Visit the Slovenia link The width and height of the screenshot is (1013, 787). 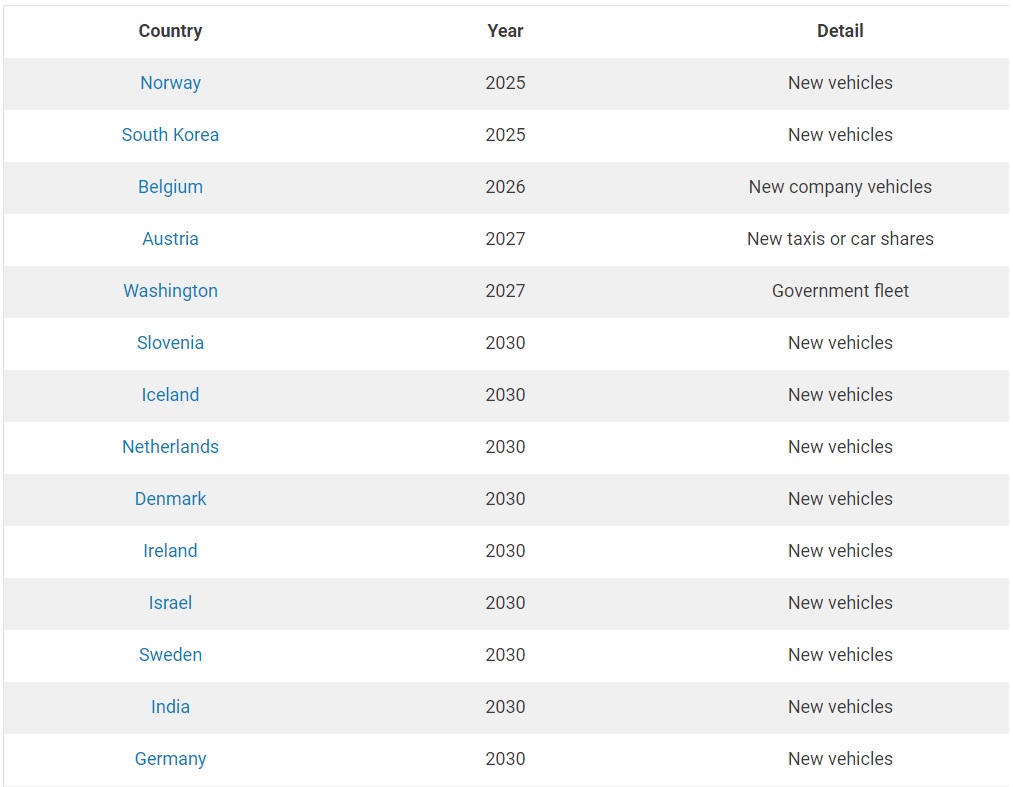(x=170, y=343)
